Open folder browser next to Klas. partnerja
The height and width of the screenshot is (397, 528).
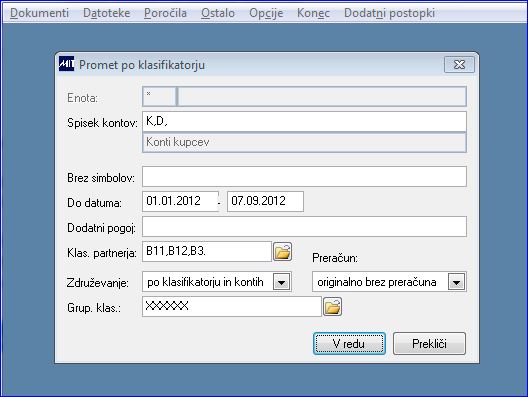pyautogui.click(x=283, y=252)
